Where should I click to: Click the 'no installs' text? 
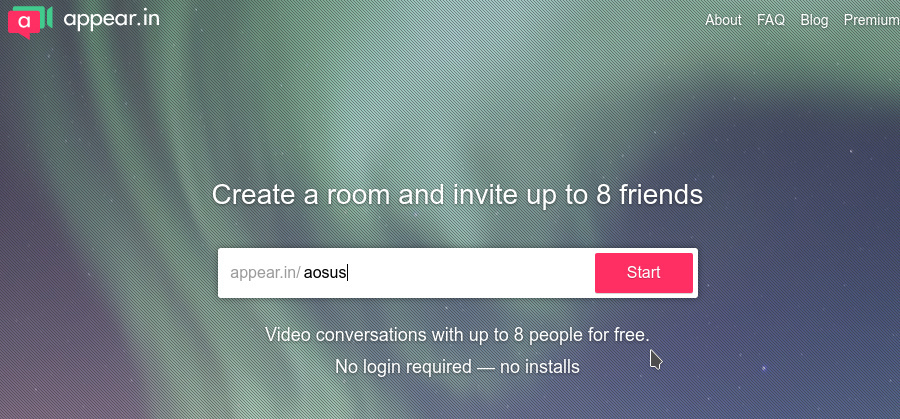pyautogui.click(x=540, y=366)
